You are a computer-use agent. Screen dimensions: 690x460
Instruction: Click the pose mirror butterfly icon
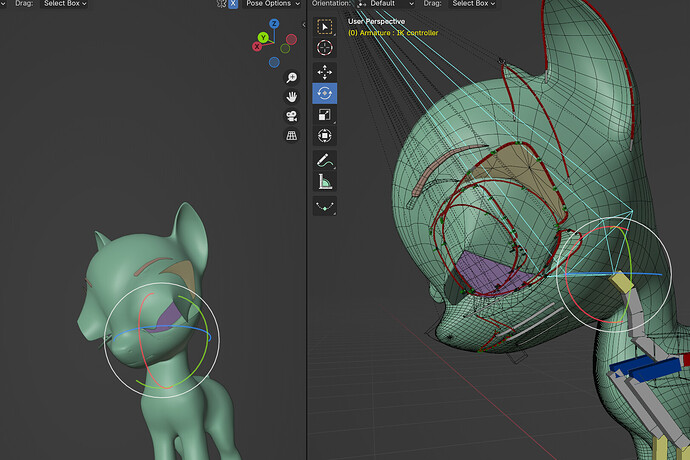[x=221, y=4]
